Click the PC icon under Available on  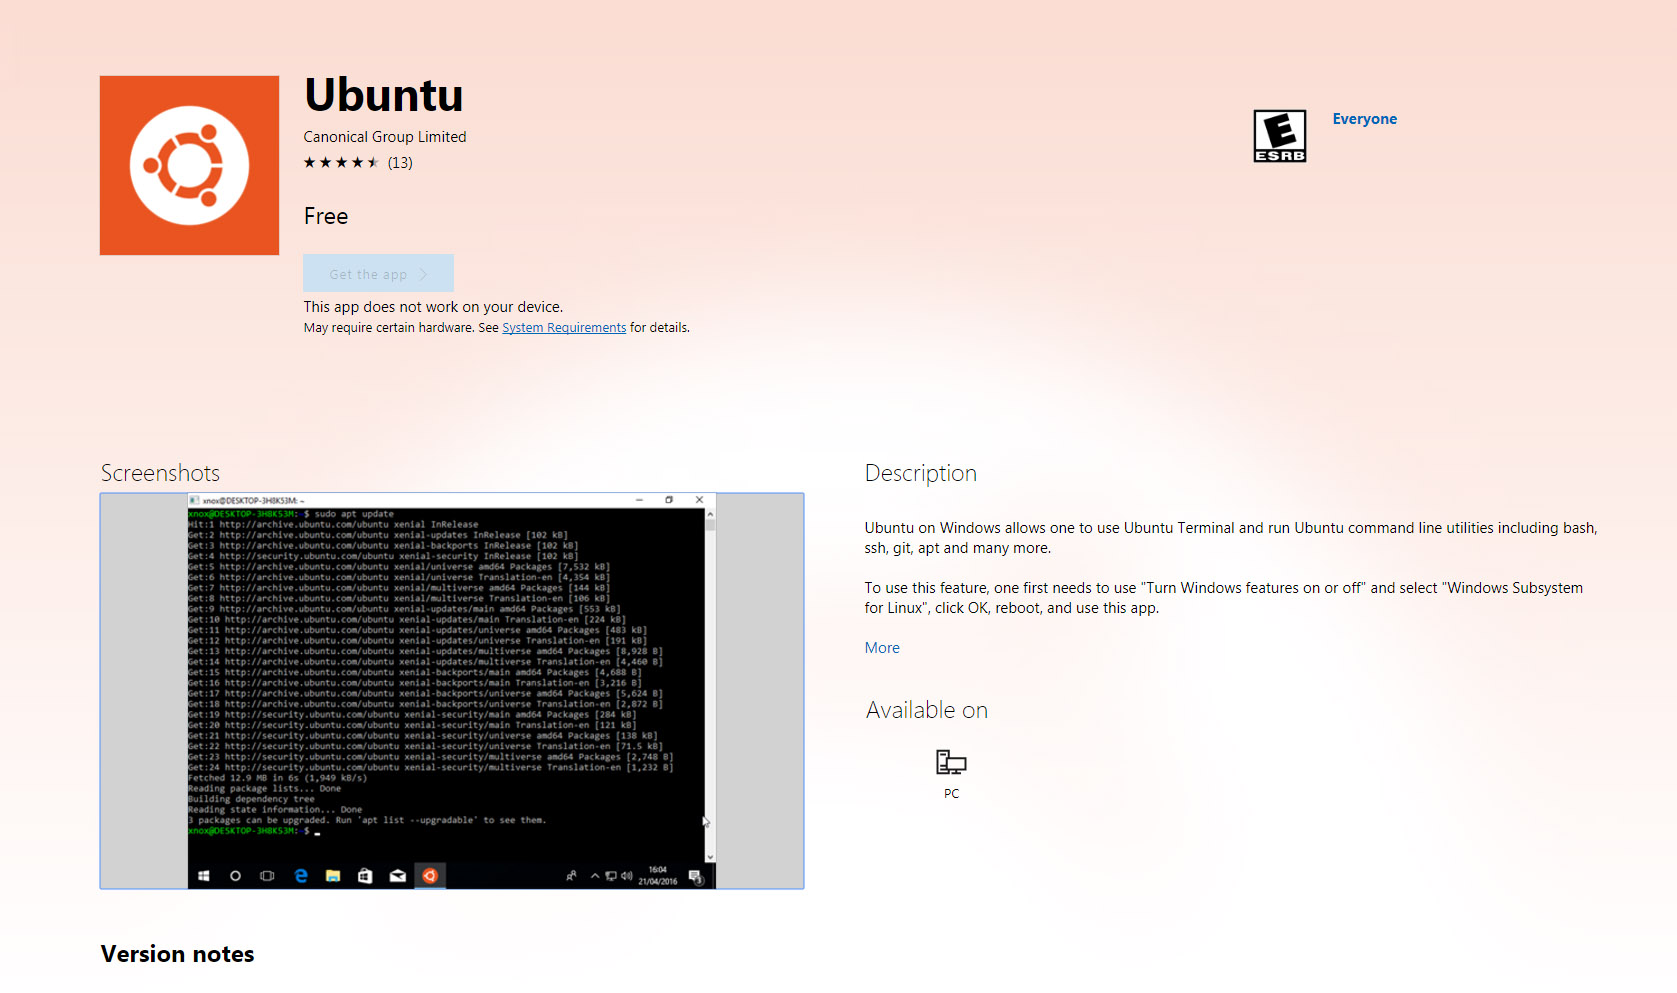tap(949, 764)
